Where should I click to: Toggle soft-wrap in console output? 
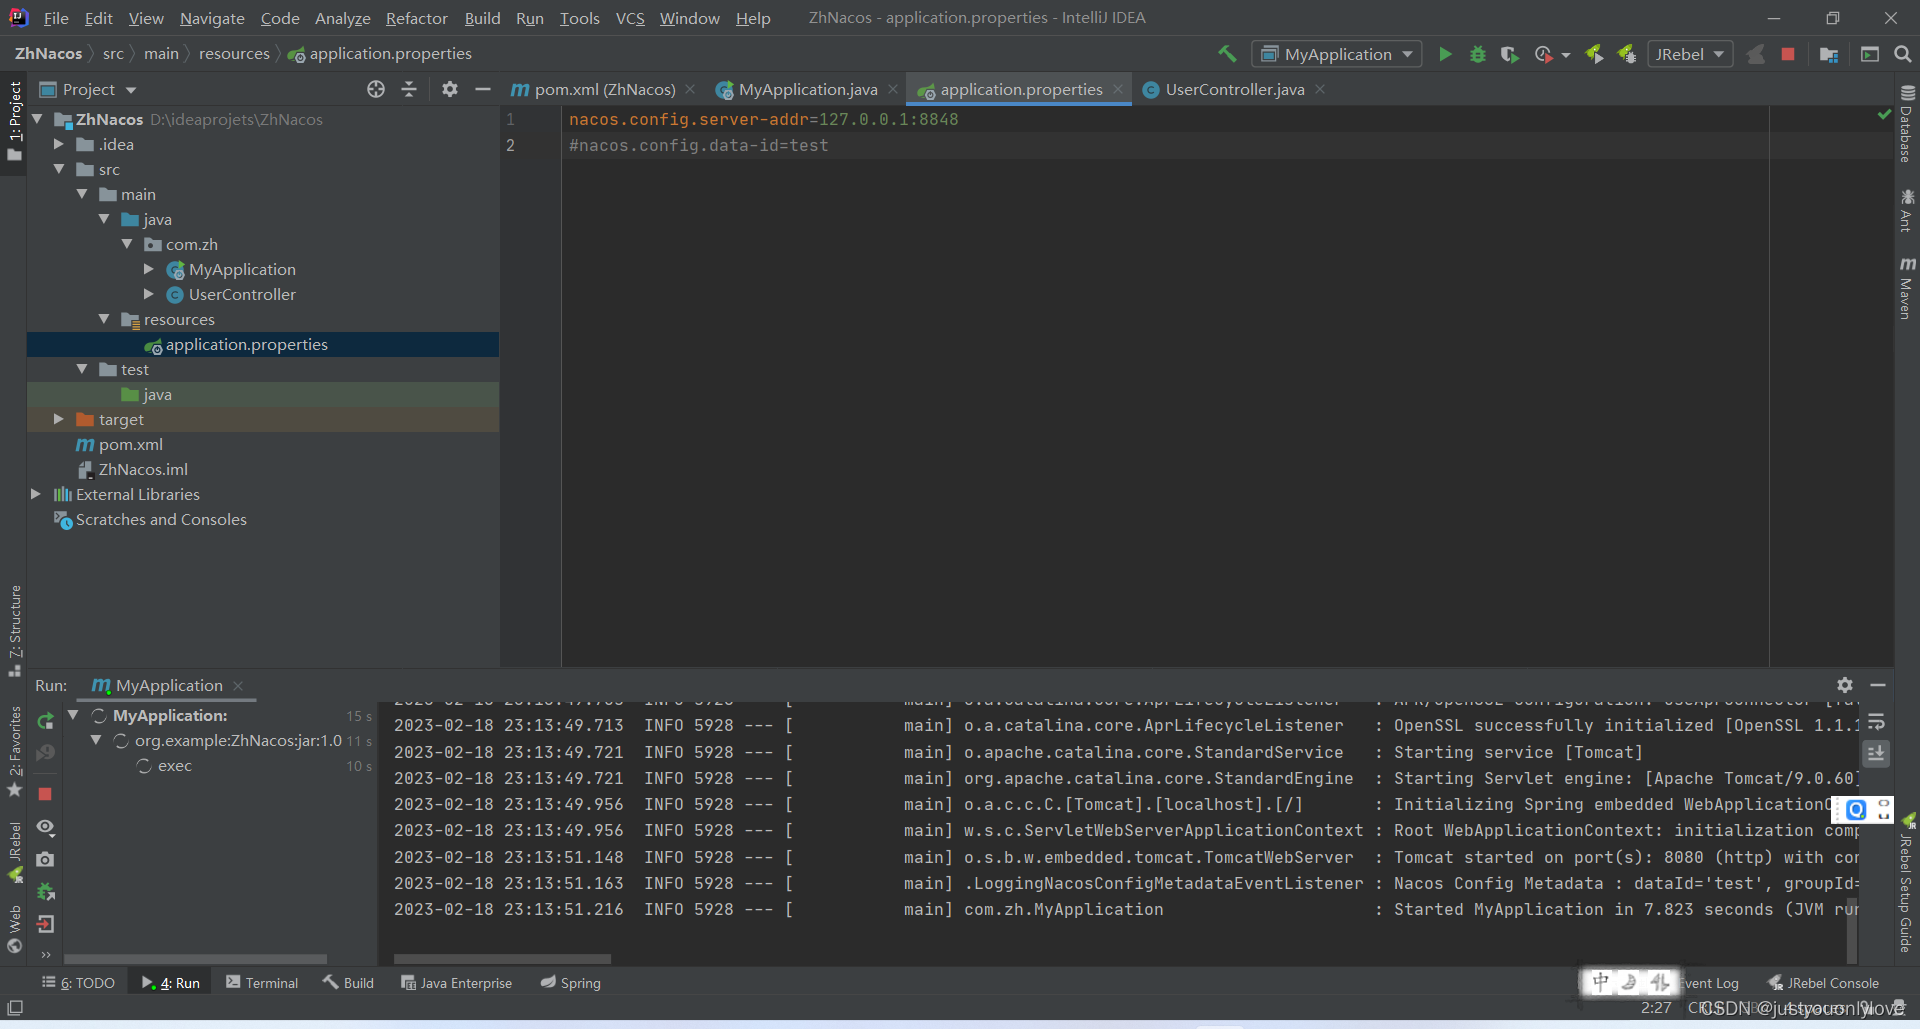click(x=1877, y=722)
